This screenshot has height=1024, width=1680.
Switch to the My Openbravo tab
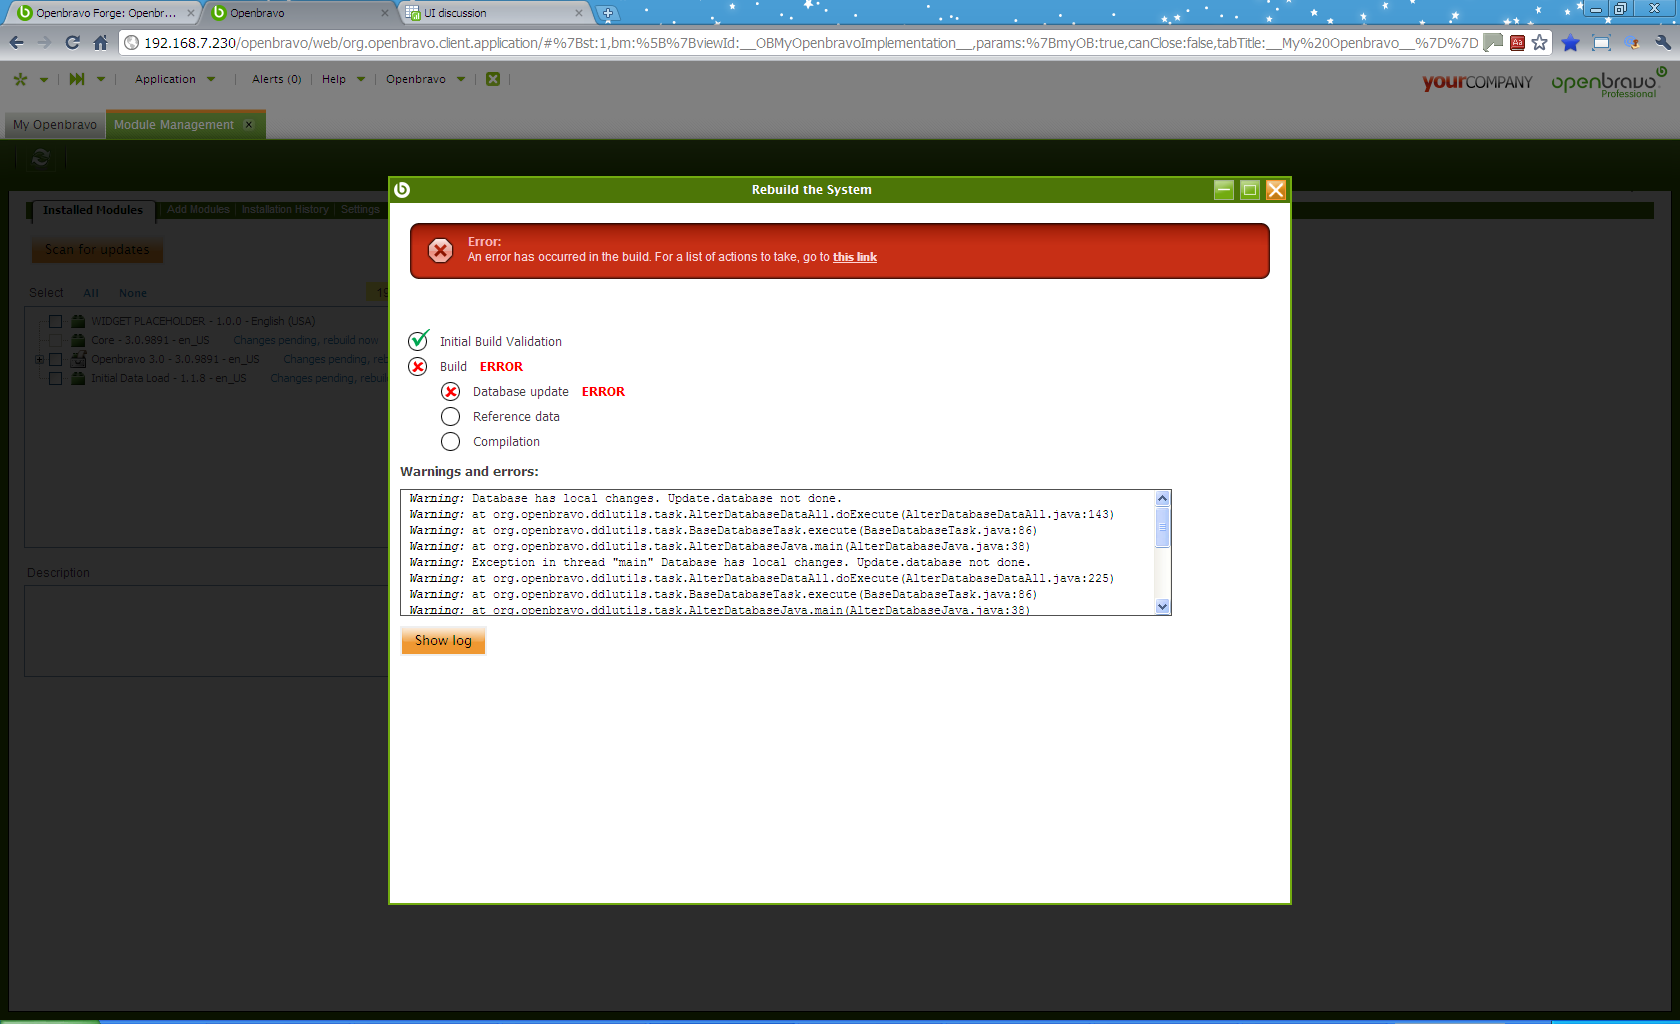55,125
